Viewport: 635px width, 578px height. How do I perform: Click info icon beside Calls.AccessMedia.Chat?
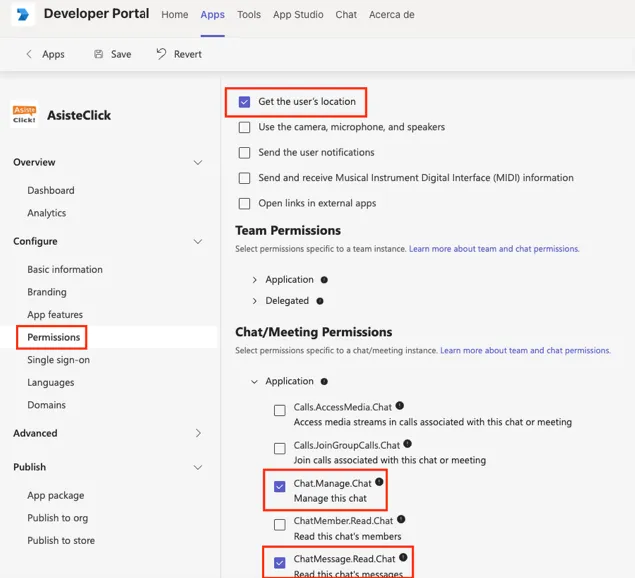(400, 405)
